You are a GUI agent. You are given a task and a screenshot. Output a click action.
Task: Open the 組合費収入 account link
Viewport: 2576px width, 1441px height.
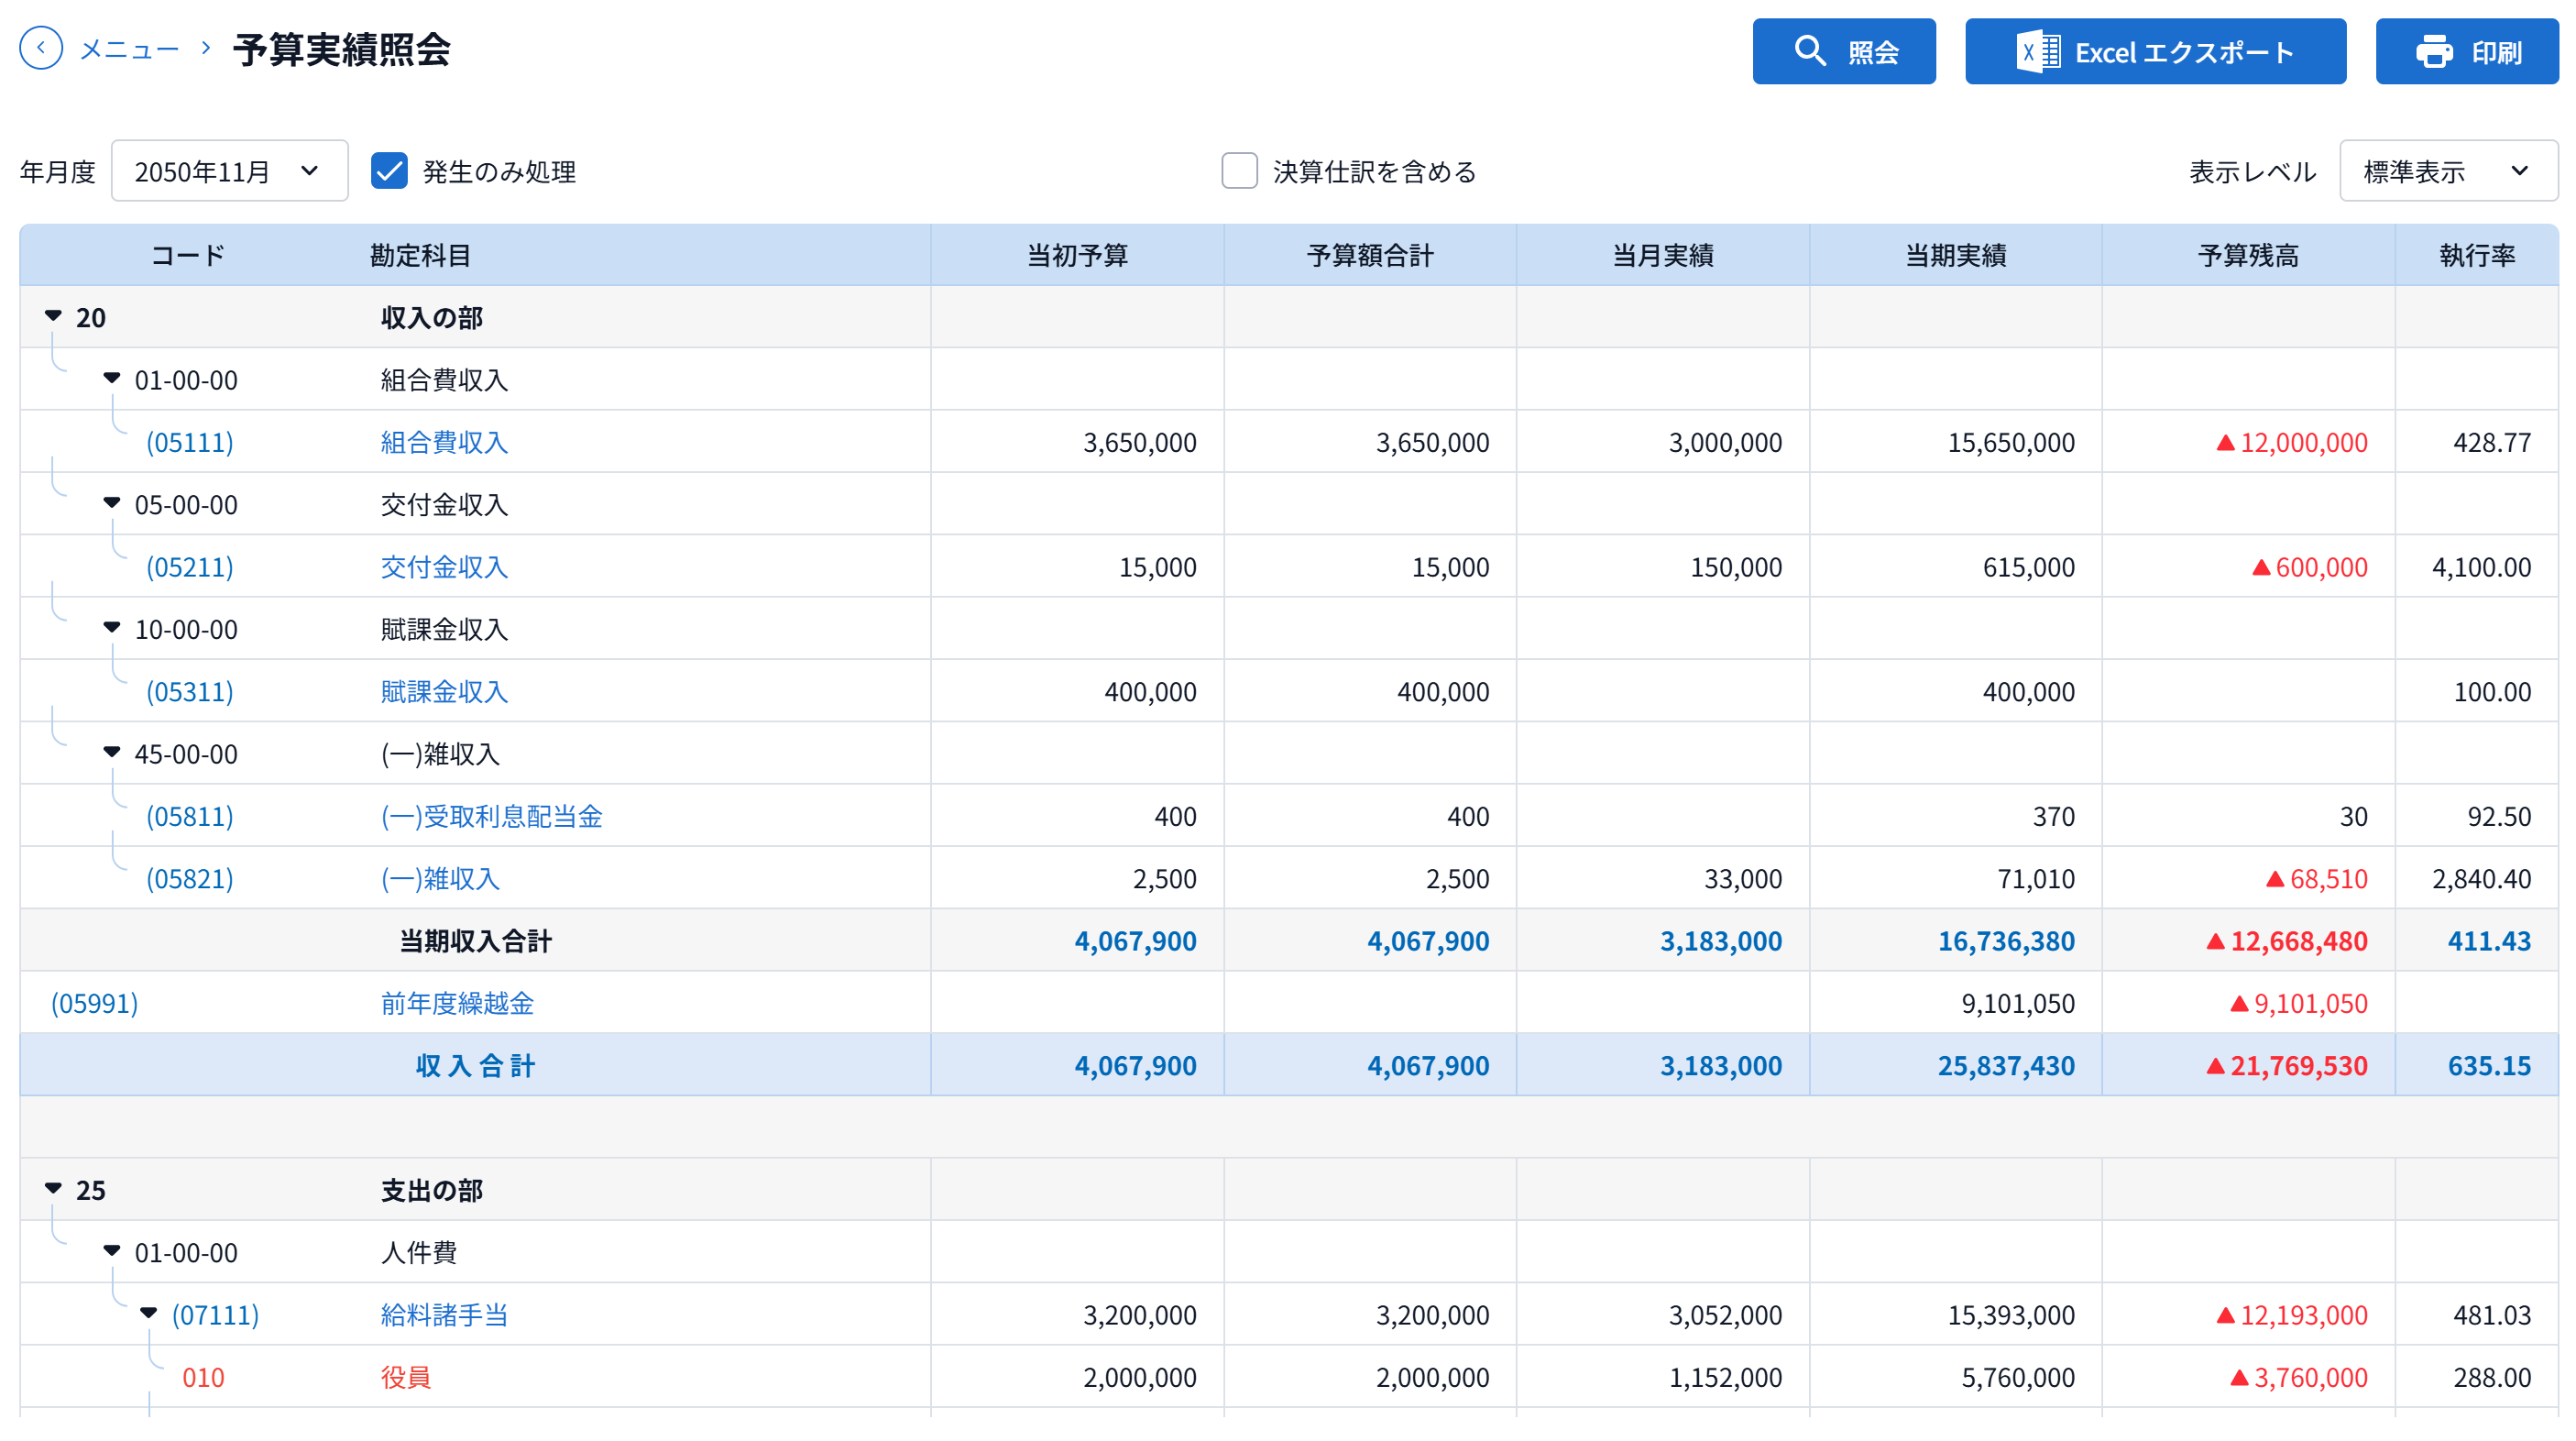click(444, 442)
